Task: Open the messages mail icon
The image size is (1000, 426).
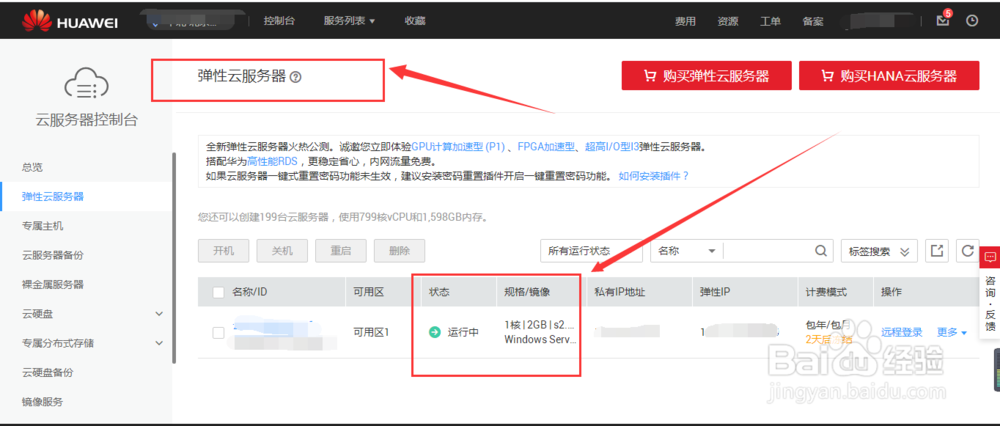Action: tap(943, 20)
